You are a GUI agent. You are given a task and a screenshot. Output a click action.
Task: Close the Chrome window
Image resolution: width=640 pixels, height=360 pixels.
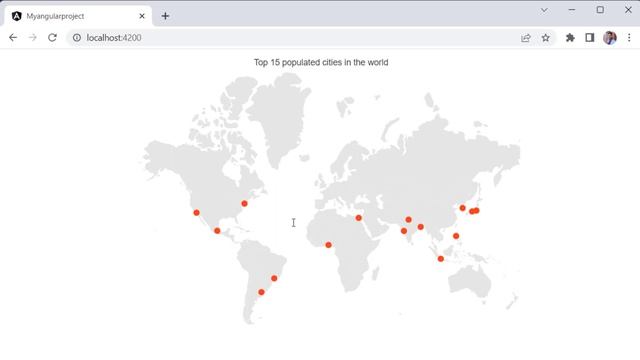pyautogui.click(x=628, y=10)
